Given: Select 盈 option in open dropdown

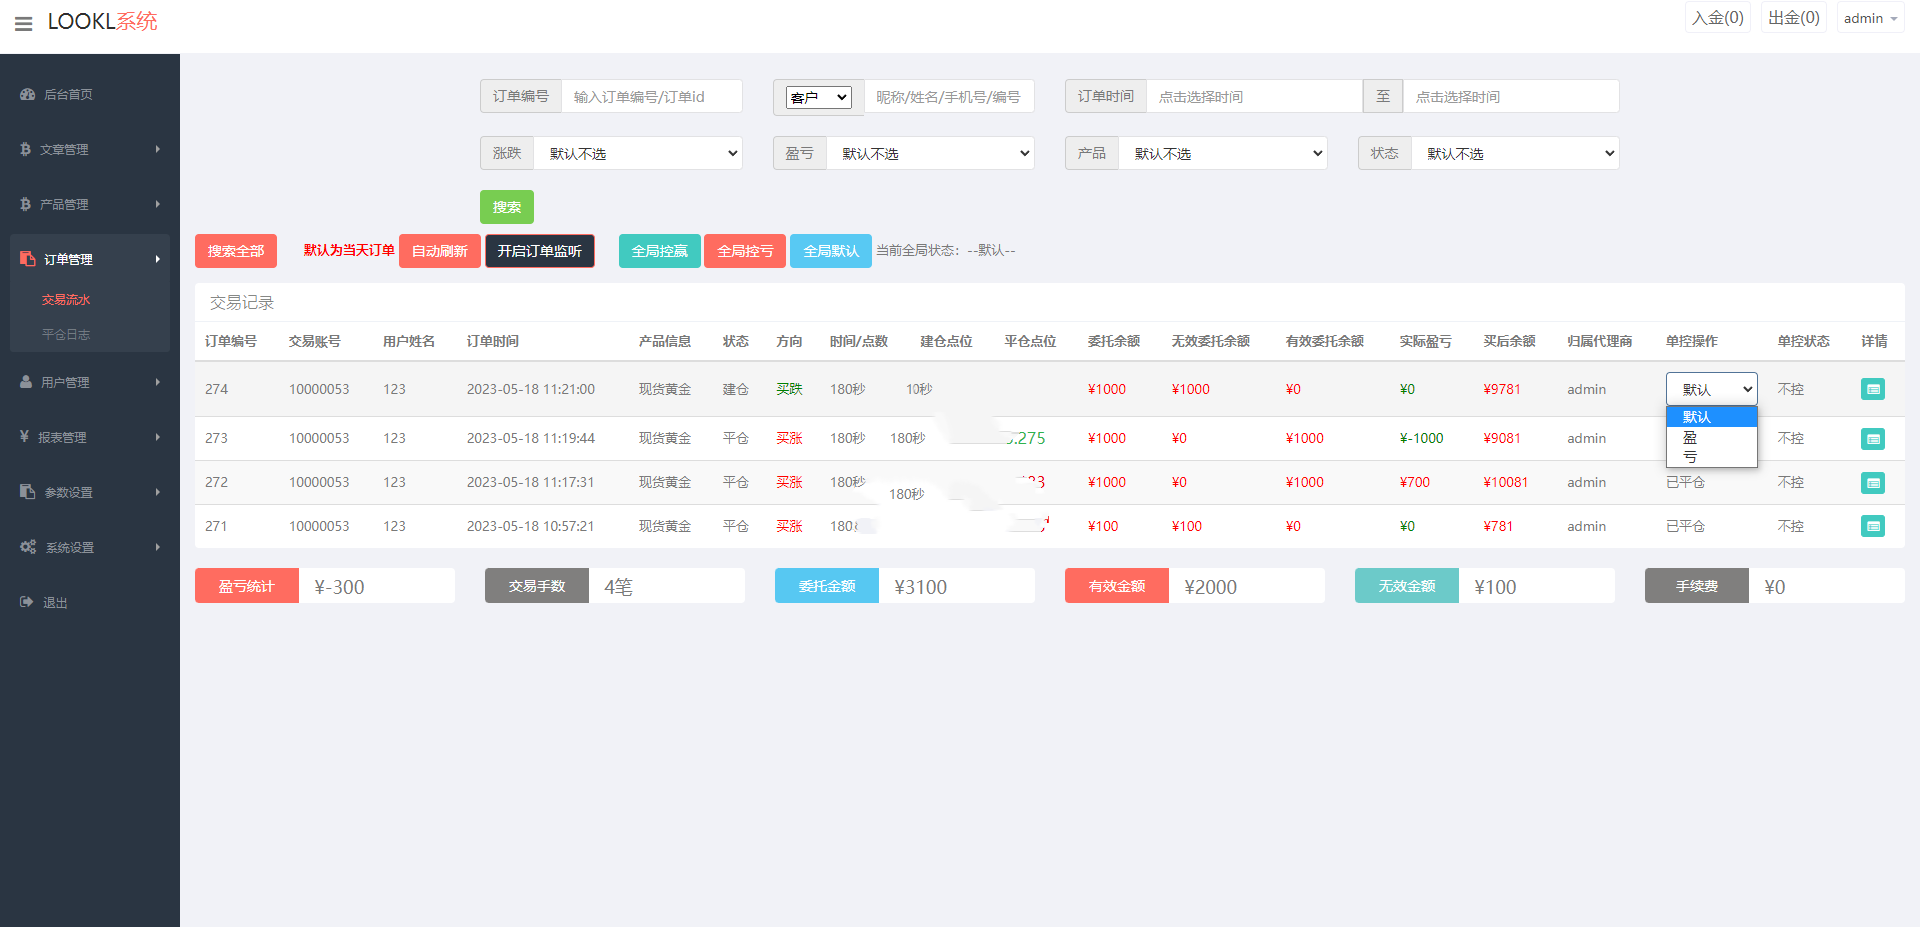Looking at the screenshot, I should (1690, 437).
